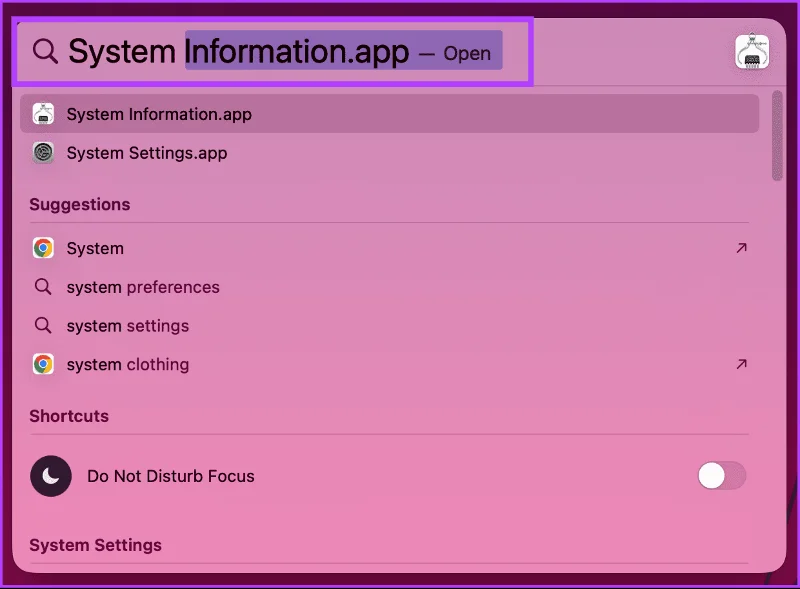Click the results list scrollbar
This screenshot has height=589, width=800.
tap(777, 136)
